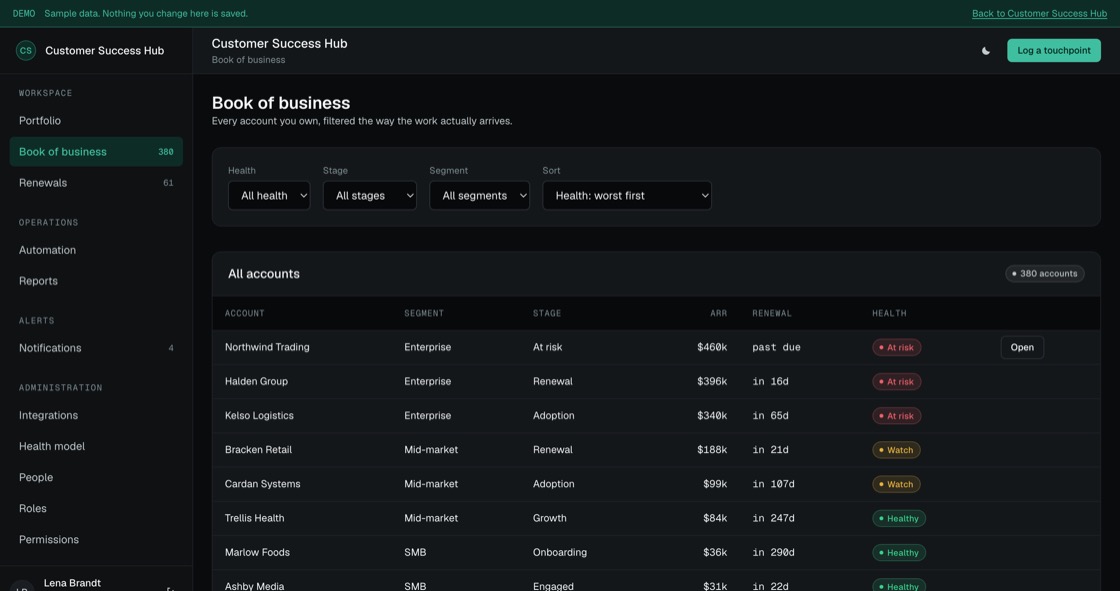
Task: Click the 380 accounts count badge
Action: coord(1044,274)
